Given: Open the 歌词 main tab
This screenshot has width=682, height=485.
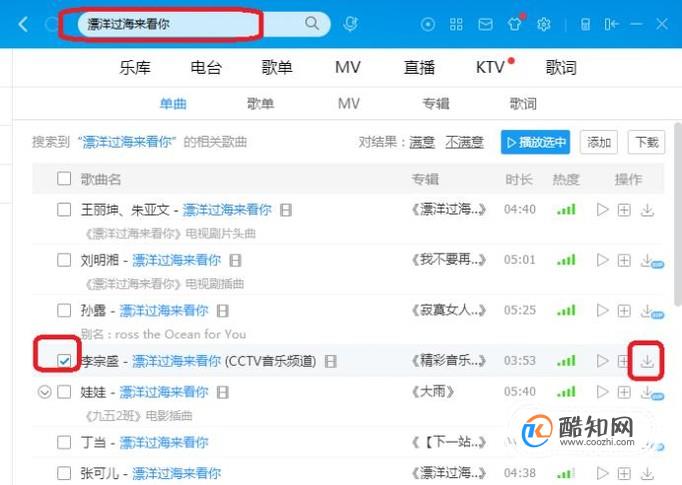Looking at the screenshot, I should coord(561,67).
